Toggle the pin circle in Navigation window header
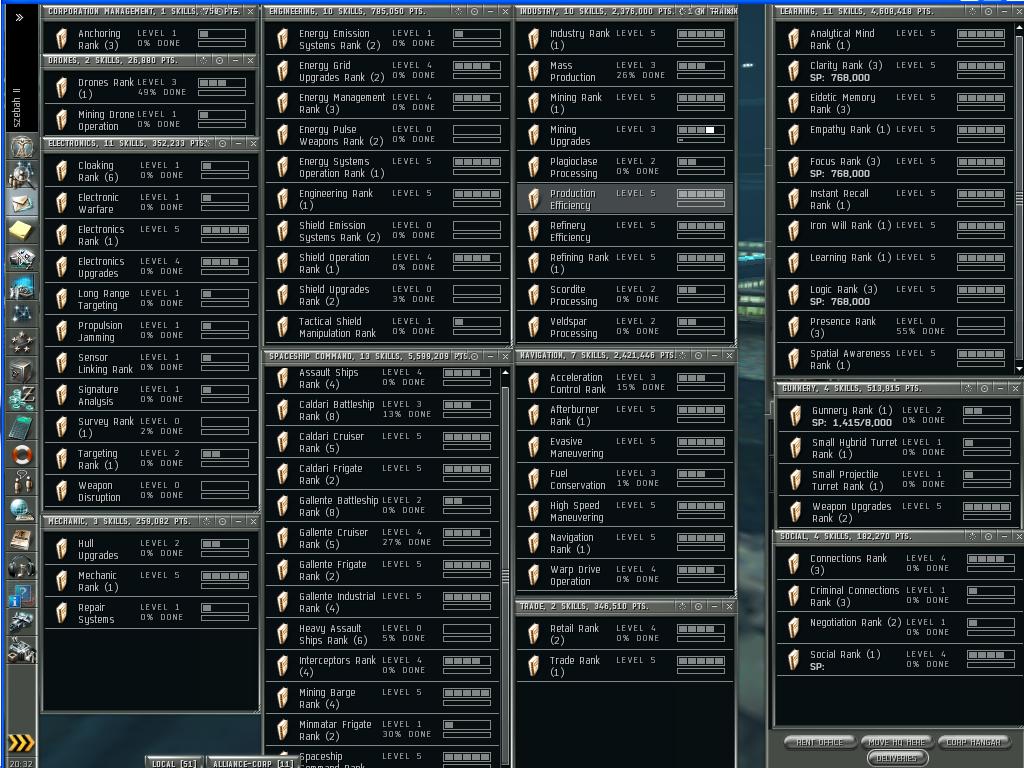The height and width of the screenshot is (768, 1024). point(699,355)
